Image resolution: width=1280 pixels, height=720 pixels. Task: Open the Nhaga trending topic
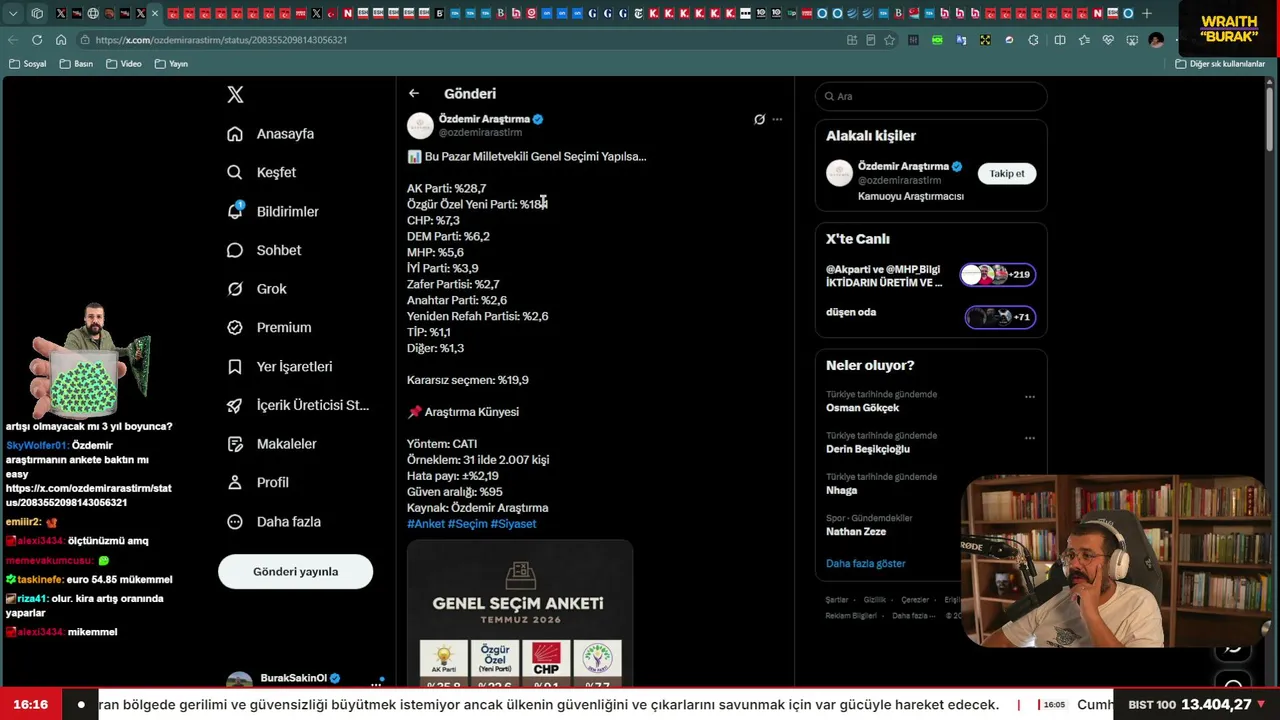(x=841, y=490)
